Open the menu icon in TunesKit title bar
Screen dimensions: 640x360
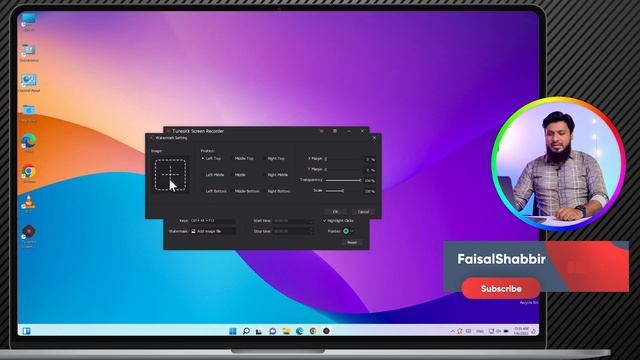click(x=335, y=131)
